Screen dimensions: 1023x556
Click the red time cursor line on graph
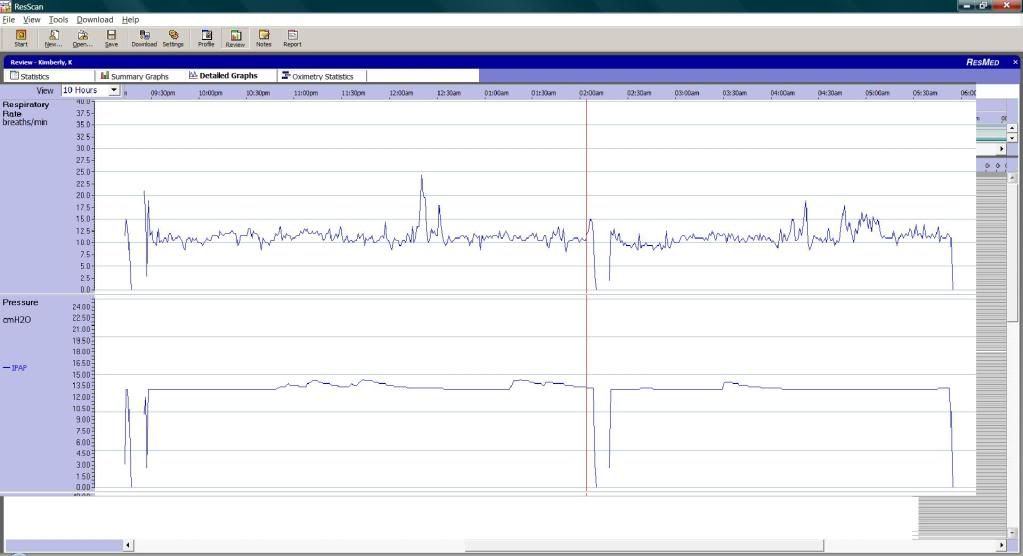(586, 300)
